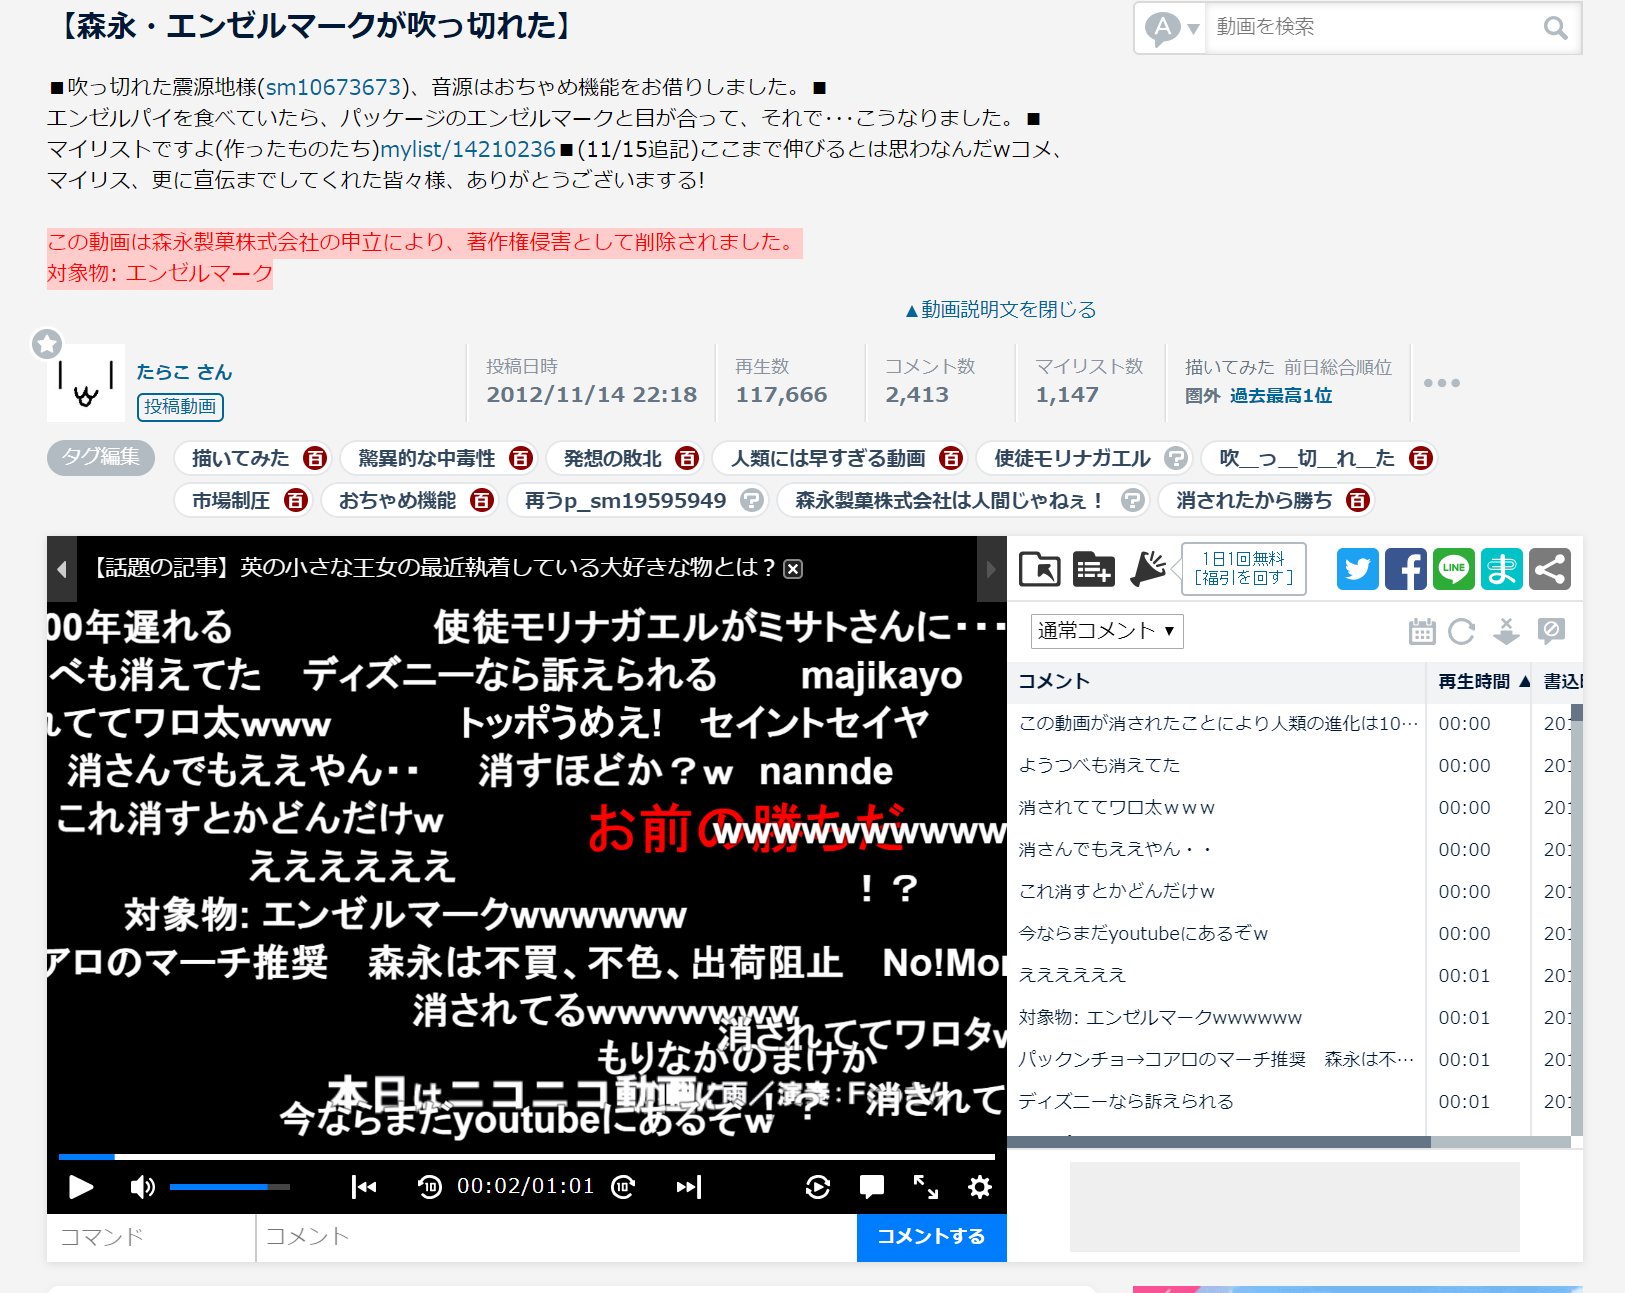Open the generic share icon
The height and width of the screenshot is (1293, 1625).
[1549, 569]
